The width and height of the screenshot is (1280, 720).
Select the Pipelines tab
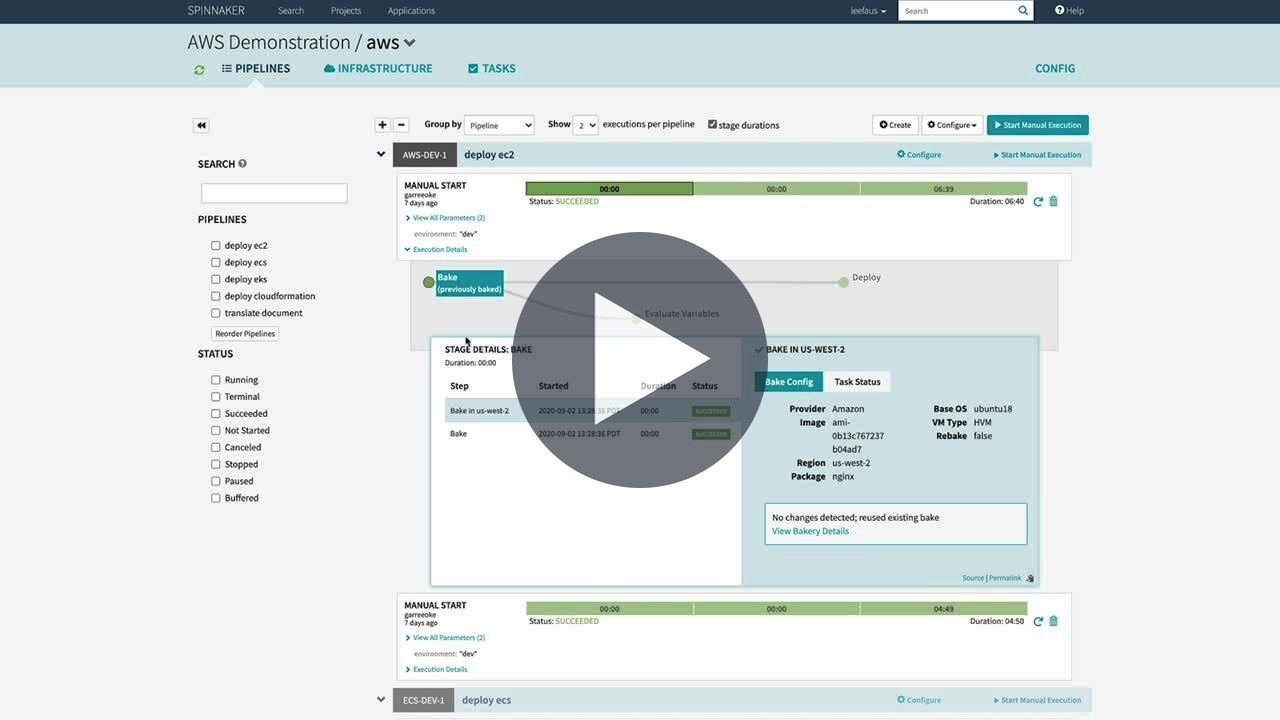click(256, 69)
